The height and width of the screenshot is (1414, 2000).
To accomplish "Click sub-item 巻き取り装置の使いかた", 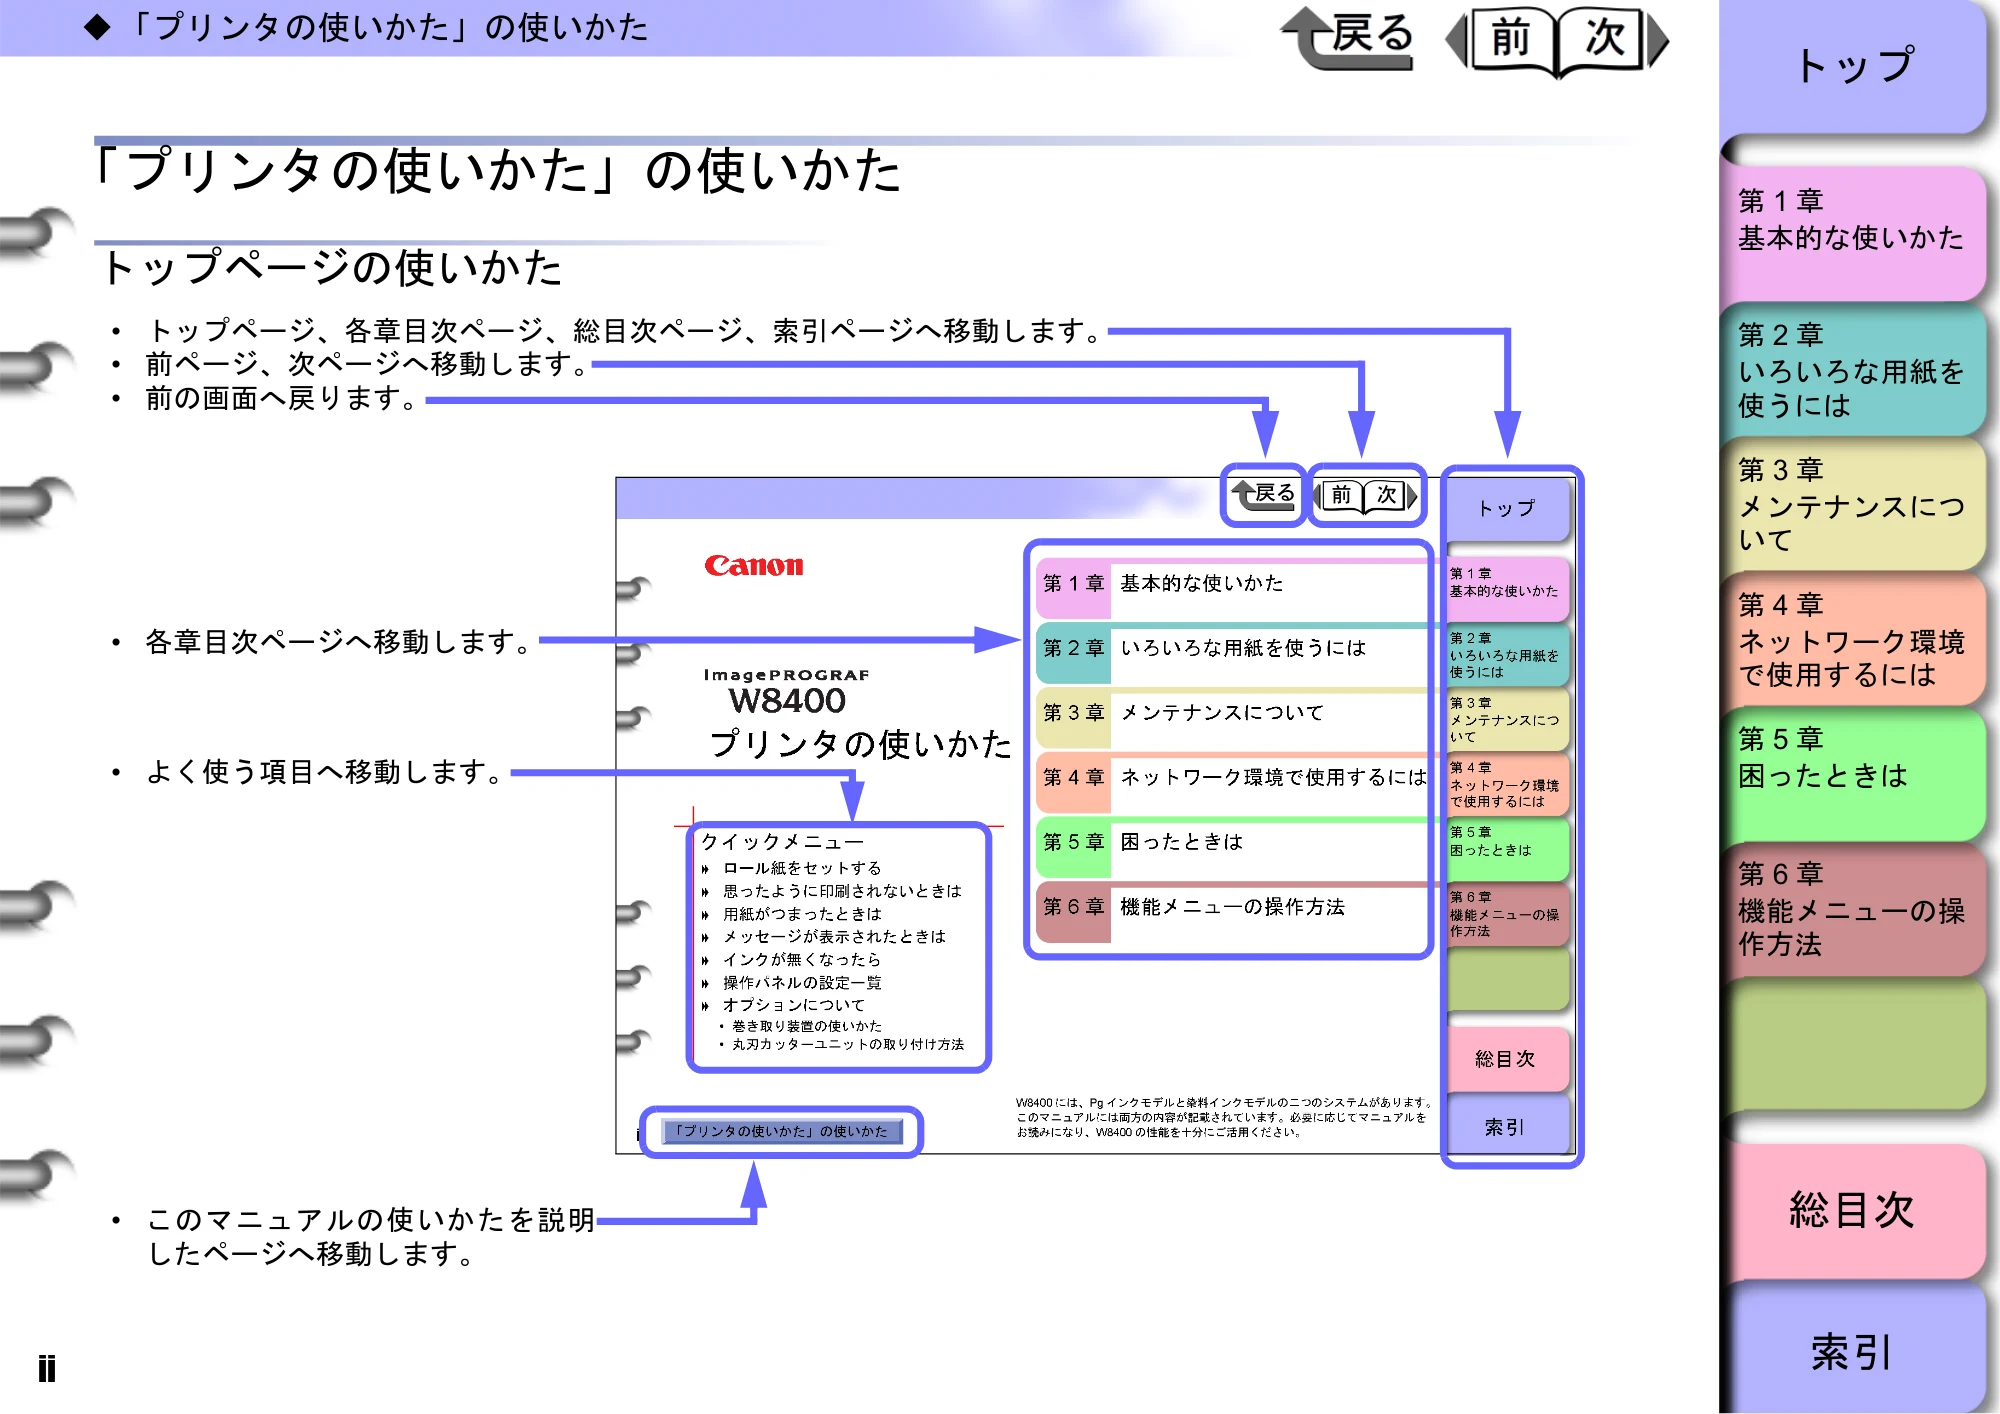I will [x=807, y=1026].
